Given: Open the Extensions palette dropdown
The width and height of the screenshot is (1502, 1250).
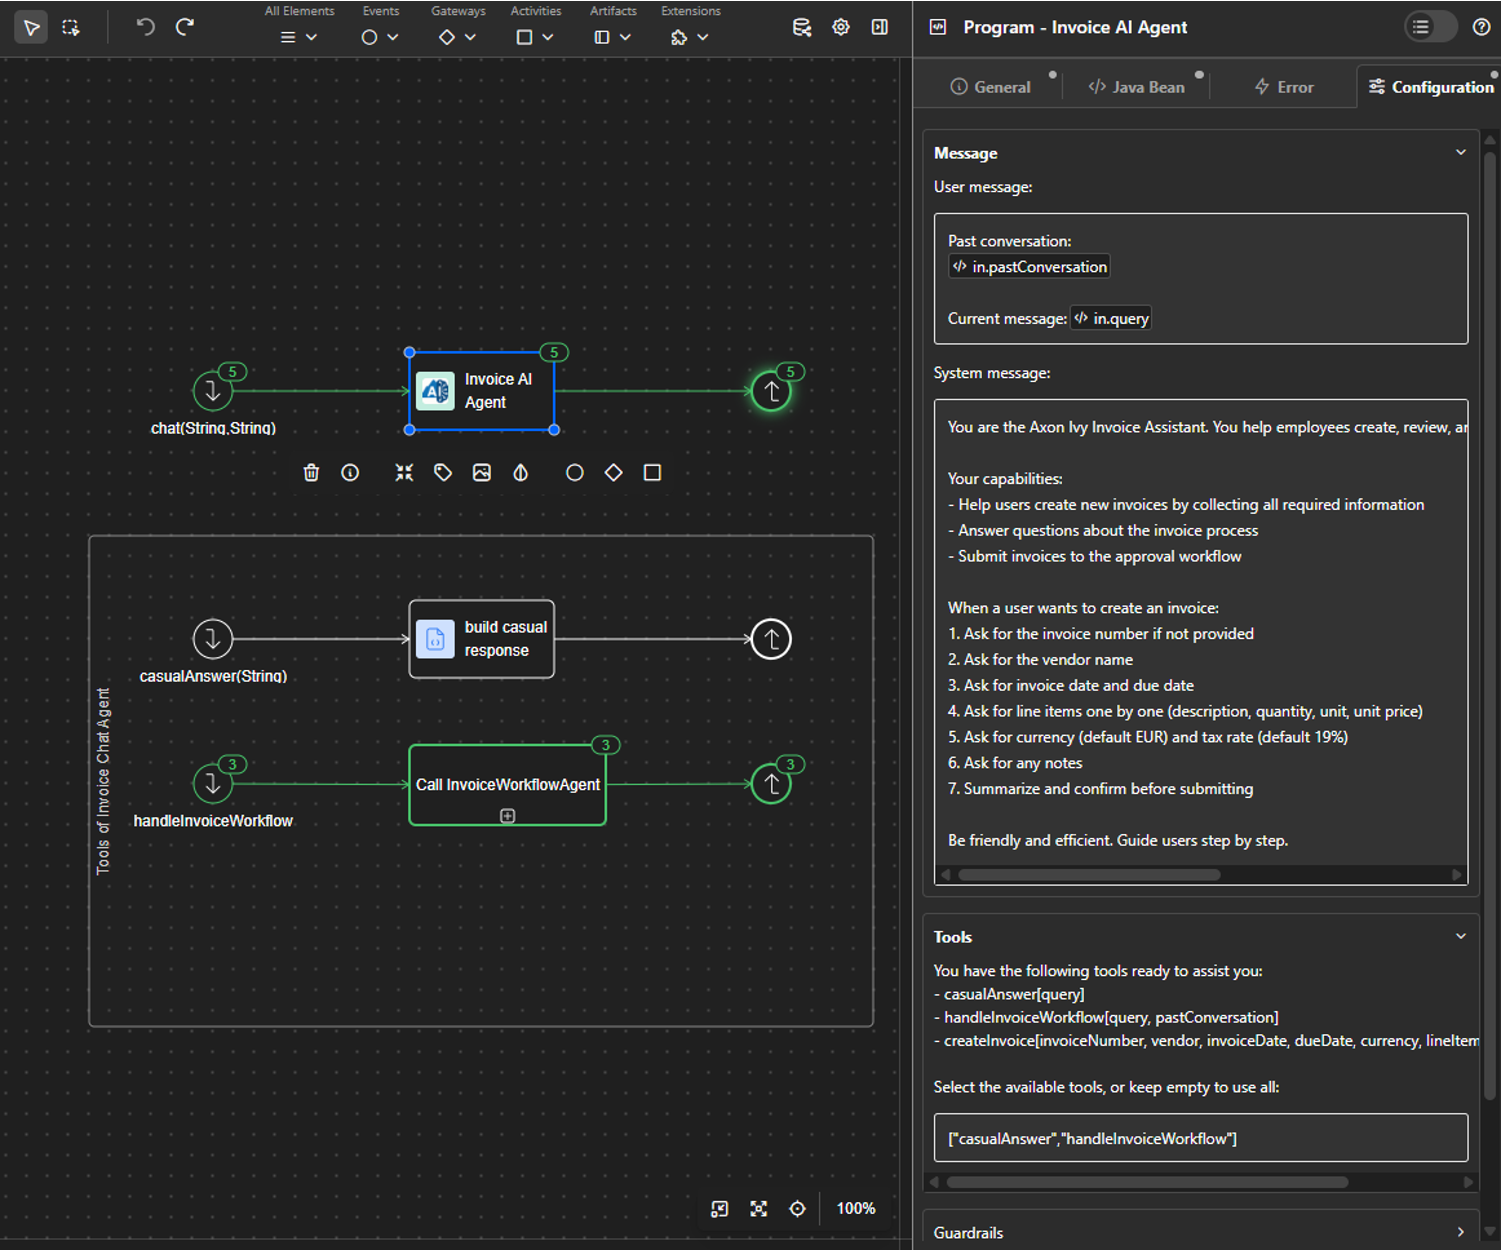Looking at the screenshot, I should 690,37.
